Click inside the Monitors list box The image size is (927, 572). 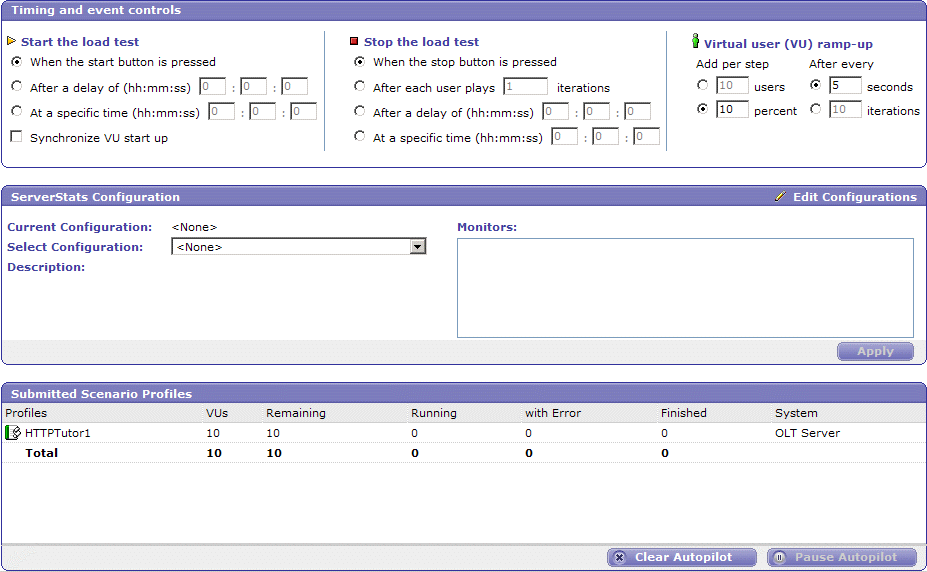click(x=685, y=288)
